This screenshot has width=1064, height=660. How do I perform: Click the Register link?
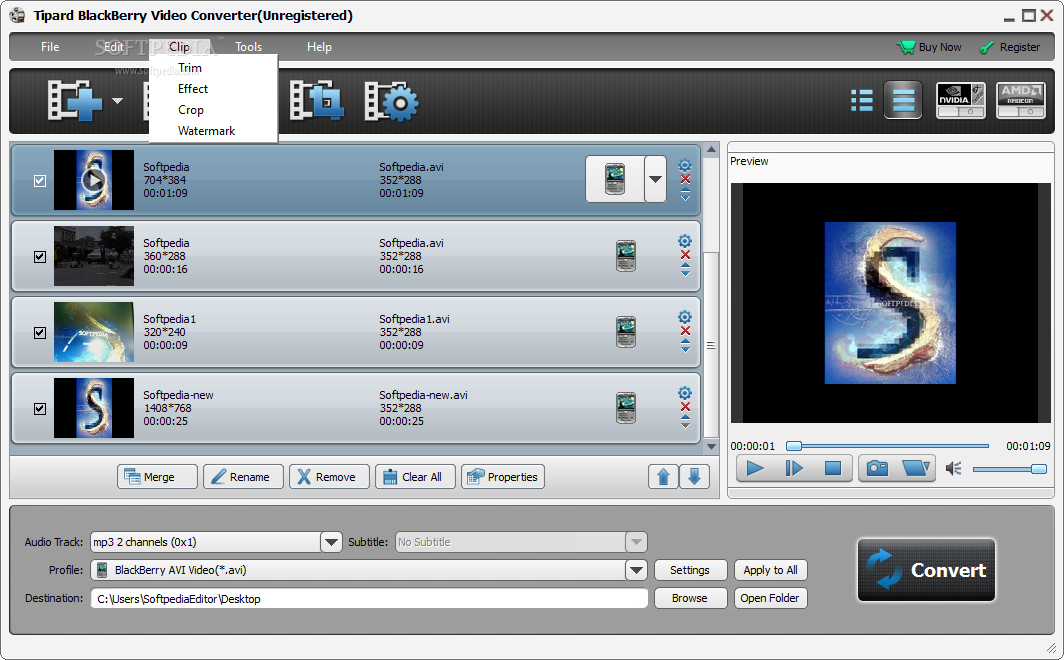pyautogui.click(x=1010, y=47)
